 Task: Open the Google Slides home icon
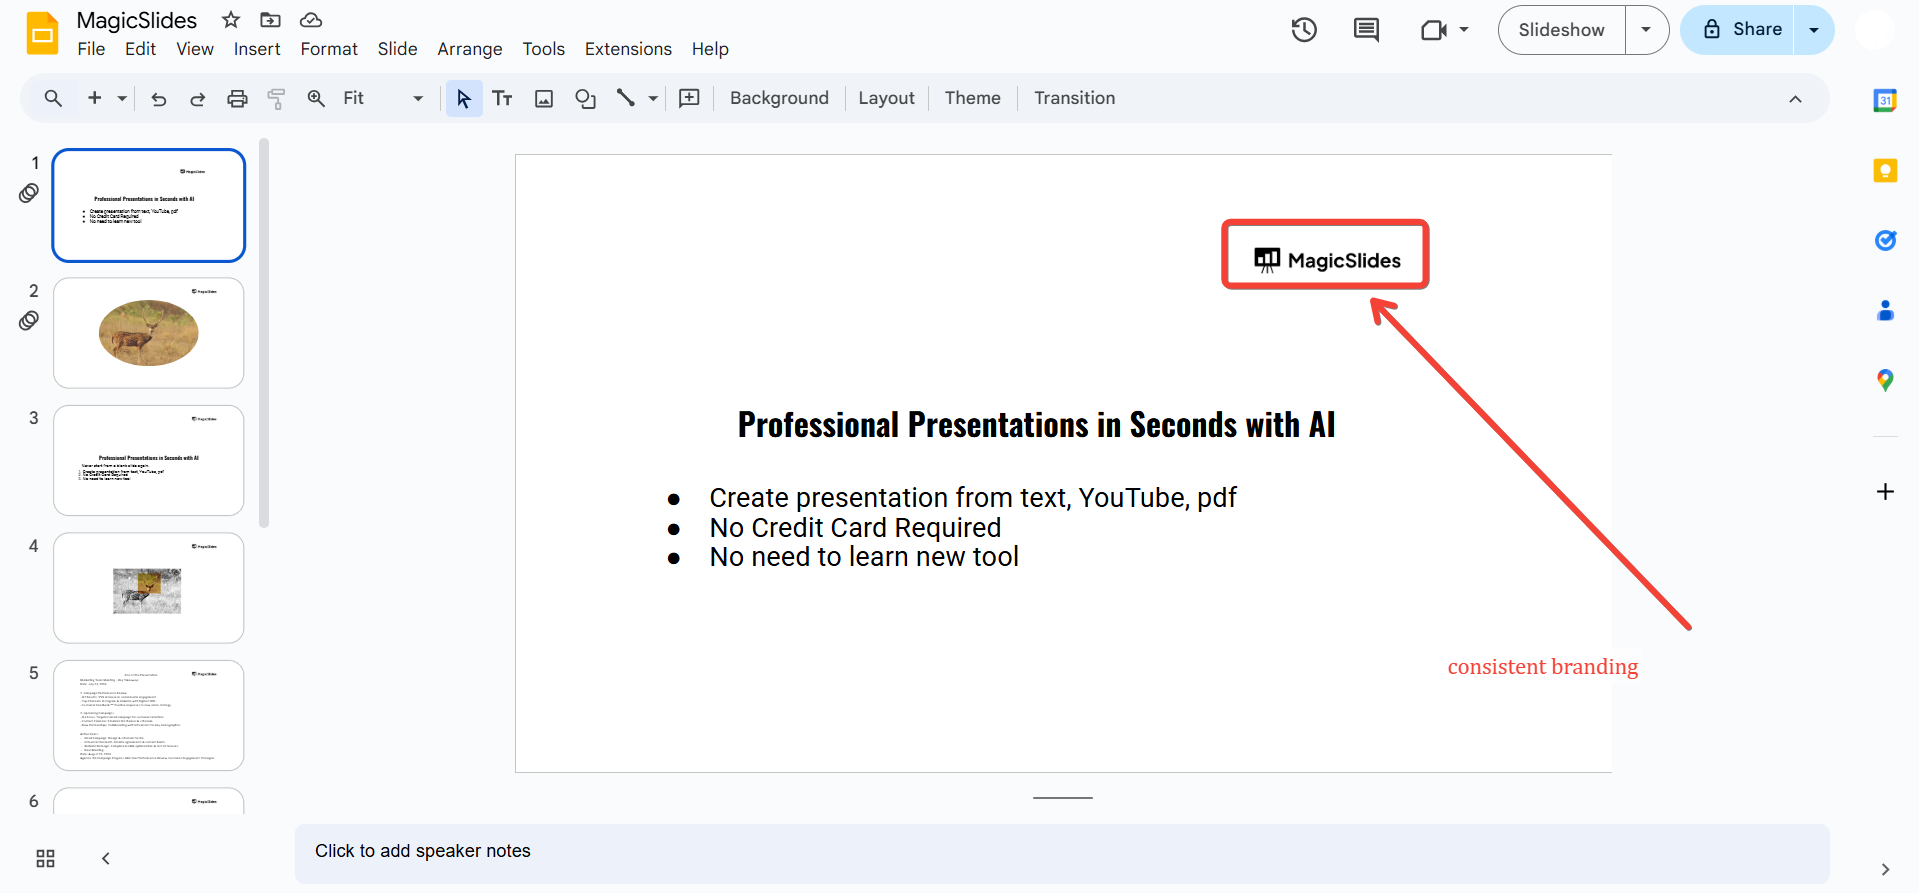click(x=42, y=33)
